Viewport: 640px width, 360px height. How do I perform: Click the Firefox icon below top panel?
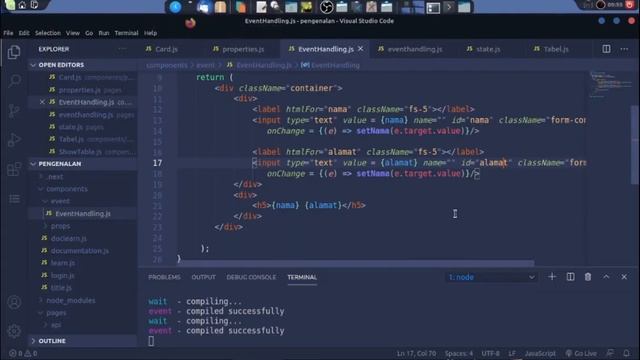(190, 23)
